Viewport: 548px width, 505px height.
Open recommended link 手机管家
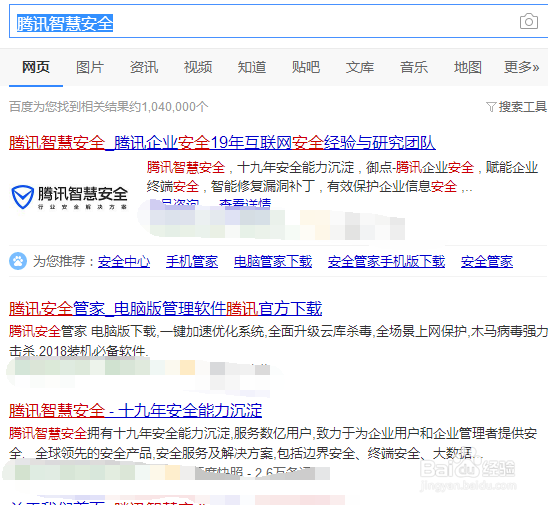coord(192,261)
